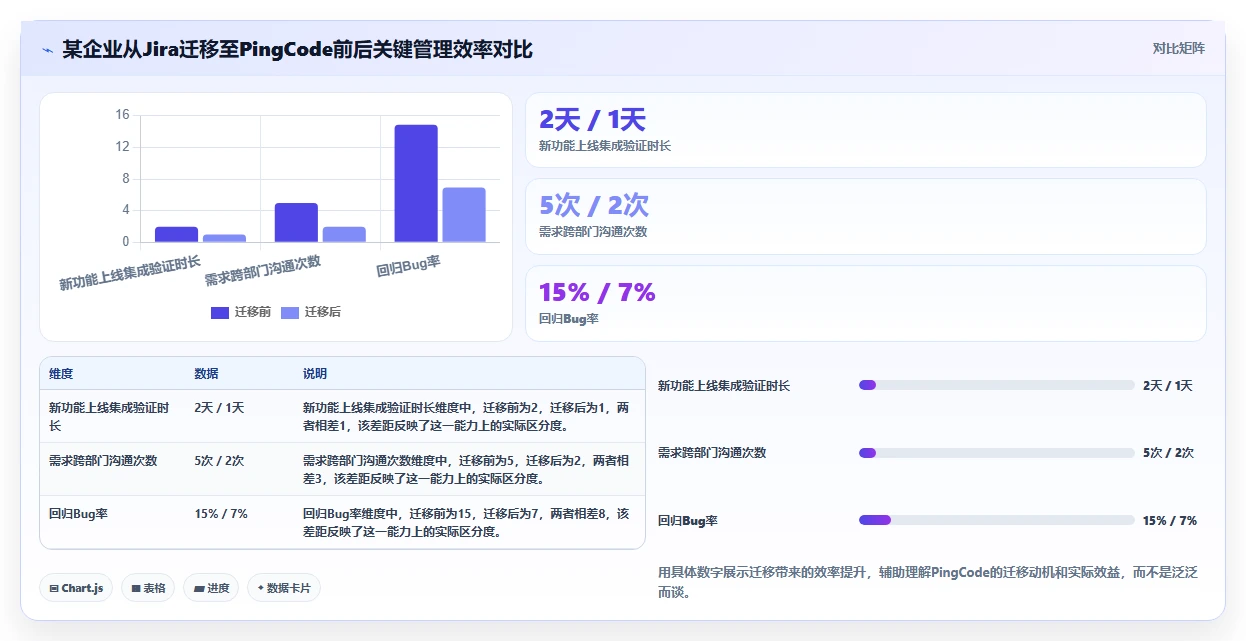This screenshot has width=1246, height=641.
Task: Click the 迁移前 bar for 回归Bug率
Action: pyautogui.click(x=416, y=183)
